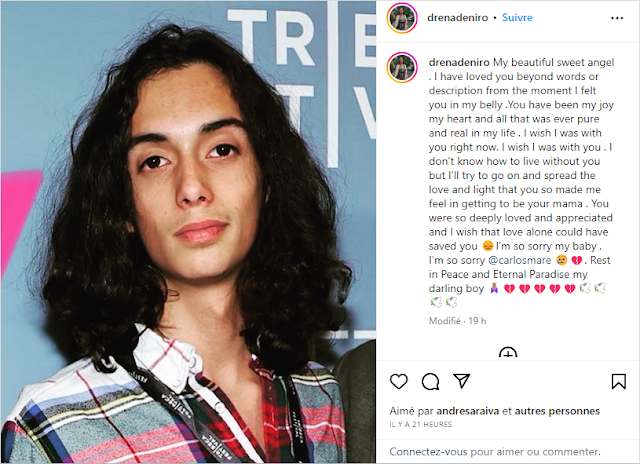Show the autres personnes likes list
640x464 pixels.
(557, 411)
